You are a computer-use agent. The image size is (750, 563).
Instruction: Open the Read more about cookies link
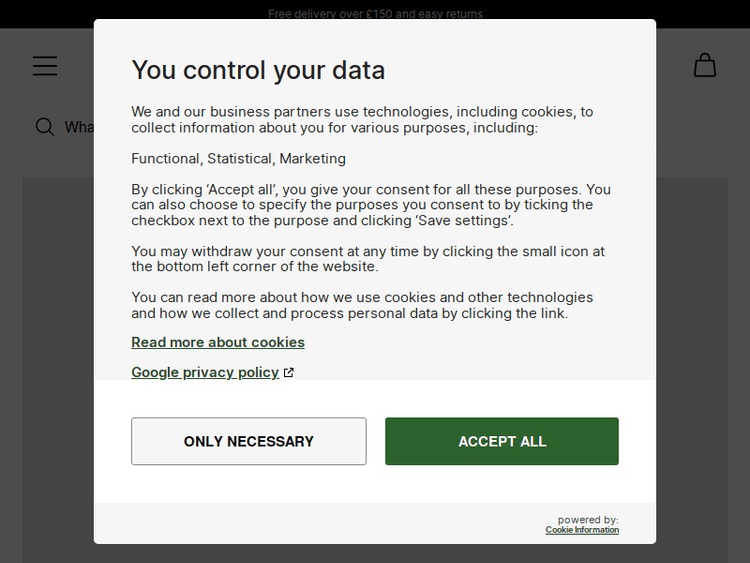[218, 342]
